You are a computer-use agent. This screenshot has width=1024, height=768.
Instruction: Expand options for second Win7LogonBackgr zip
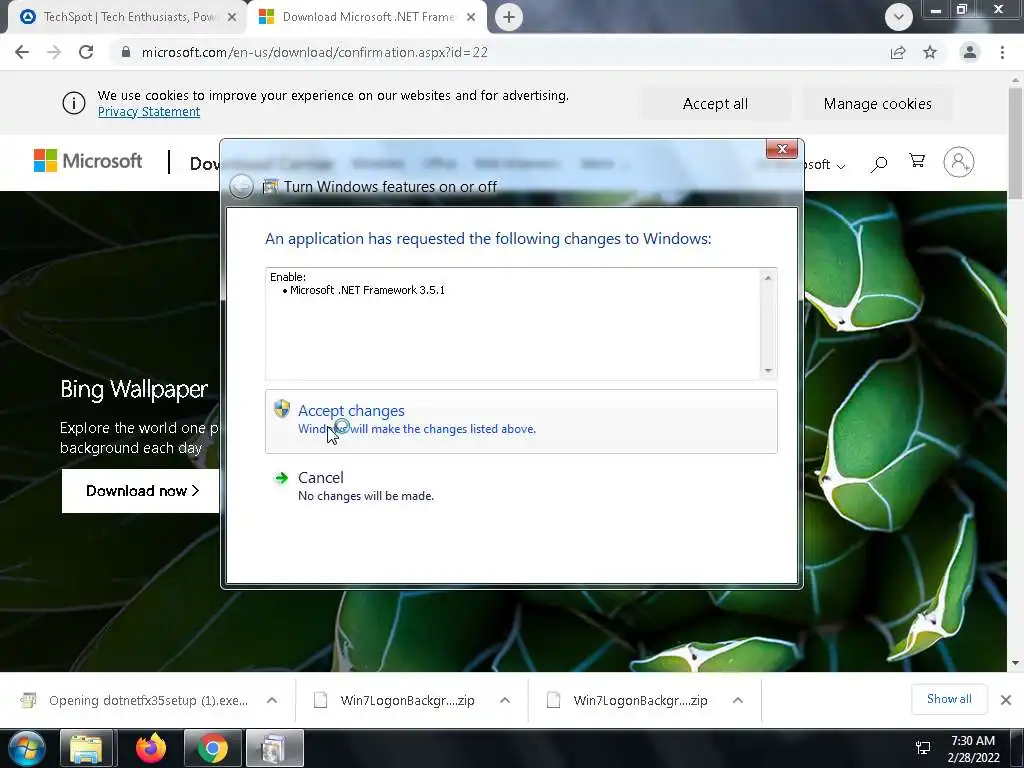pos(738,701)
